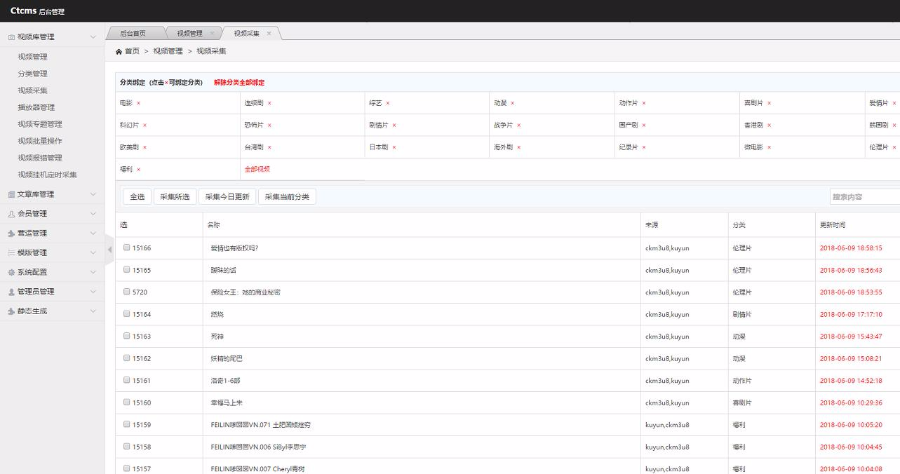The height and width of the screenshot is (474, 900).
Task: Click the red x beside 纪录片 category
Action: pos(644,147)
